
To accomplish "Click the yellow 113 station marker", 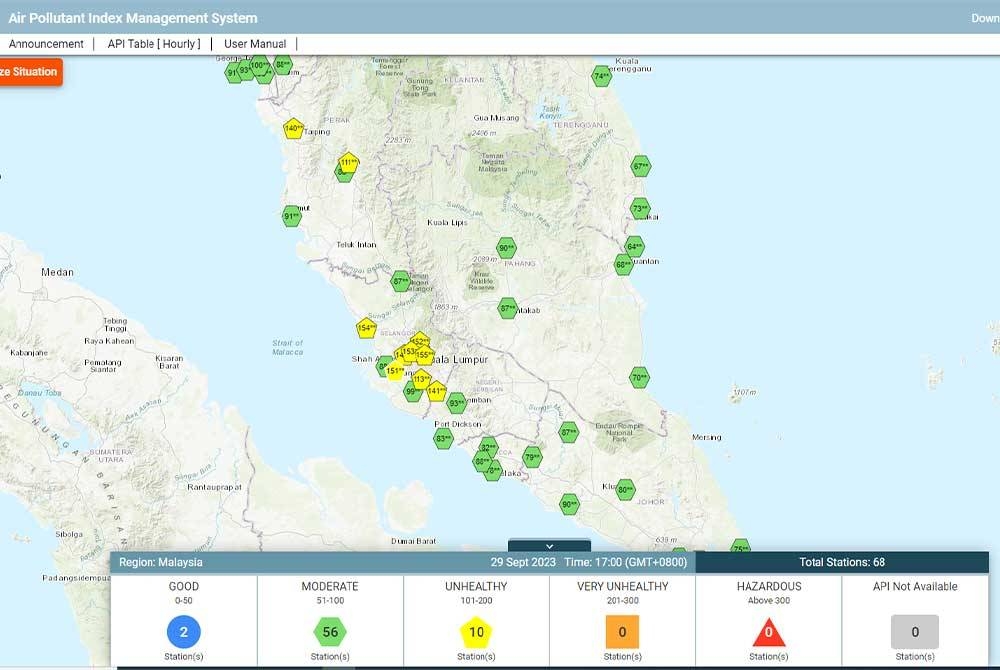I will coord(421,378).
